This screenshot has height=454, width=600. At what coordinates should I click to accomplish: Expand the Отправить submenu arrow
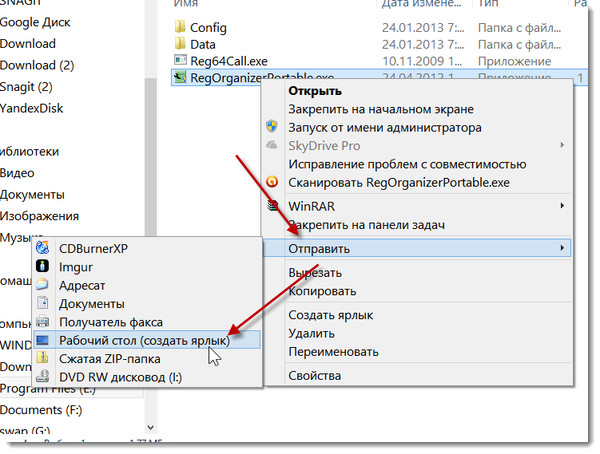pyautogui.click(x=562, y=248)
